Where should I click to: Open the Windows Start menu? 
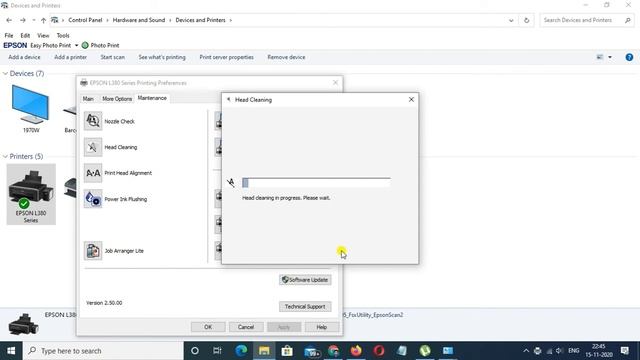pos(11,351)
